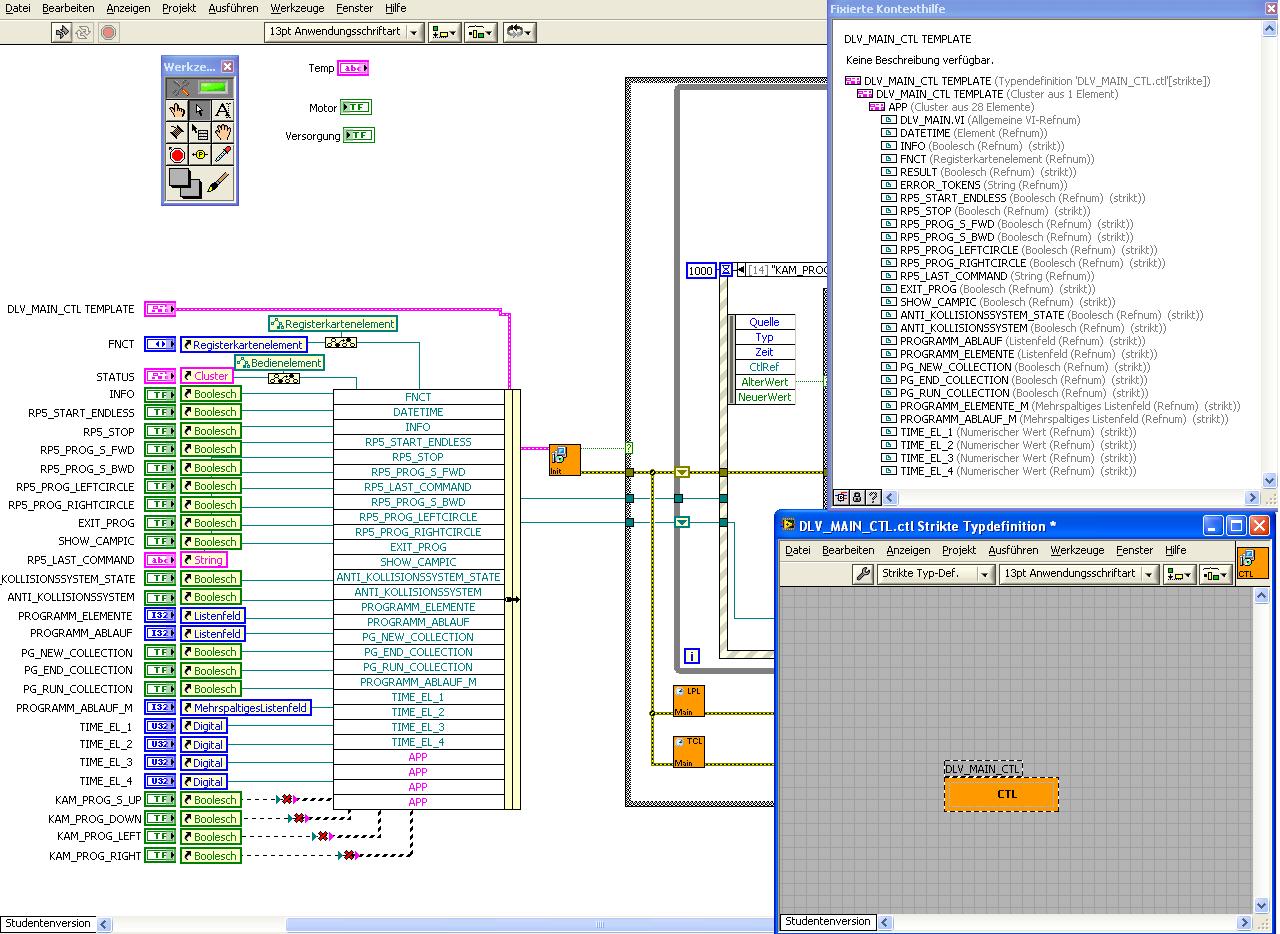1280x934 pixels.
Task: Toggle automatic tool selection green indicator
Action: [x=212, y=88]
